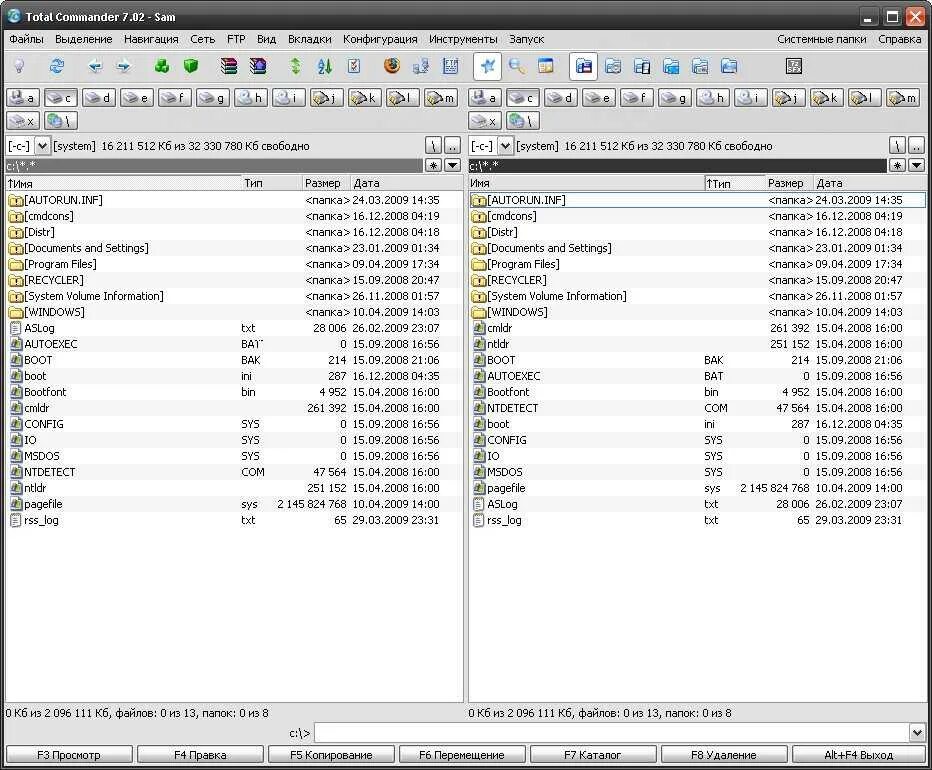Go to parent directory in right panel

click(916, 146)
